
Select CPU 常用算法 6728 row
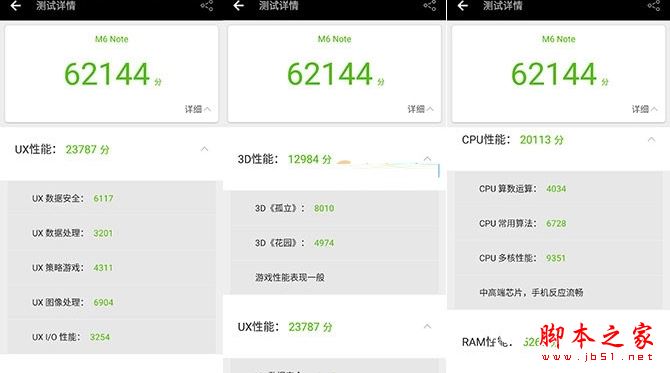(x=558, y=223)
